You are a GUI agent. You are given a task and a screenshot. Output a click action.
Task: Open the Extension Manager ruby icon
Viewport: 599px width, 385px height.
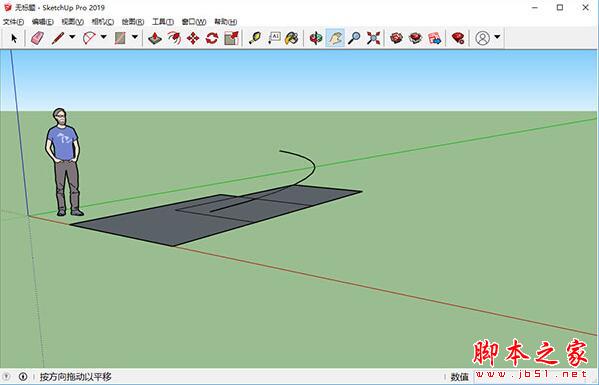pyautogui.click(x=458, y=38)
